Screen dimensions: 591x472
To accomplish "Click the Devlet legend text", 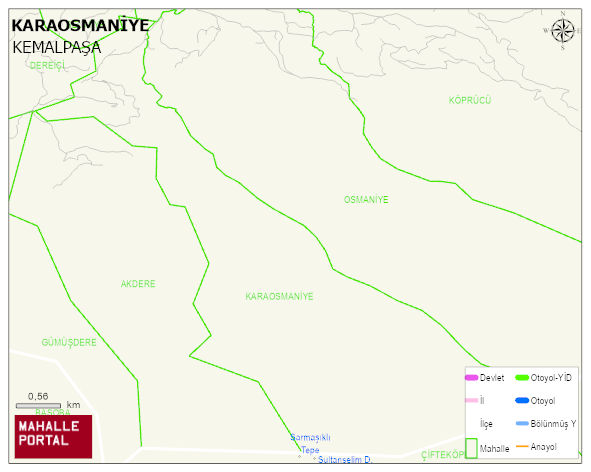I will 492,378.
